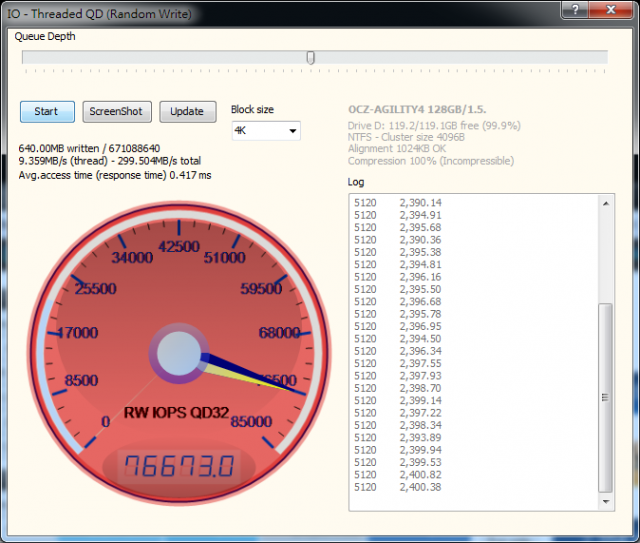
Task: Click the 68000 gauge scale label
Action: (280, 333)
